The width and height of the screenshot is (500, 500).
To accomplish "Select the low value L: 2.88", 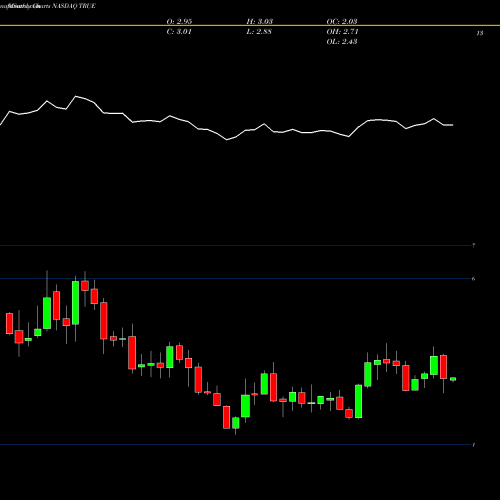I will coord(259,32).
